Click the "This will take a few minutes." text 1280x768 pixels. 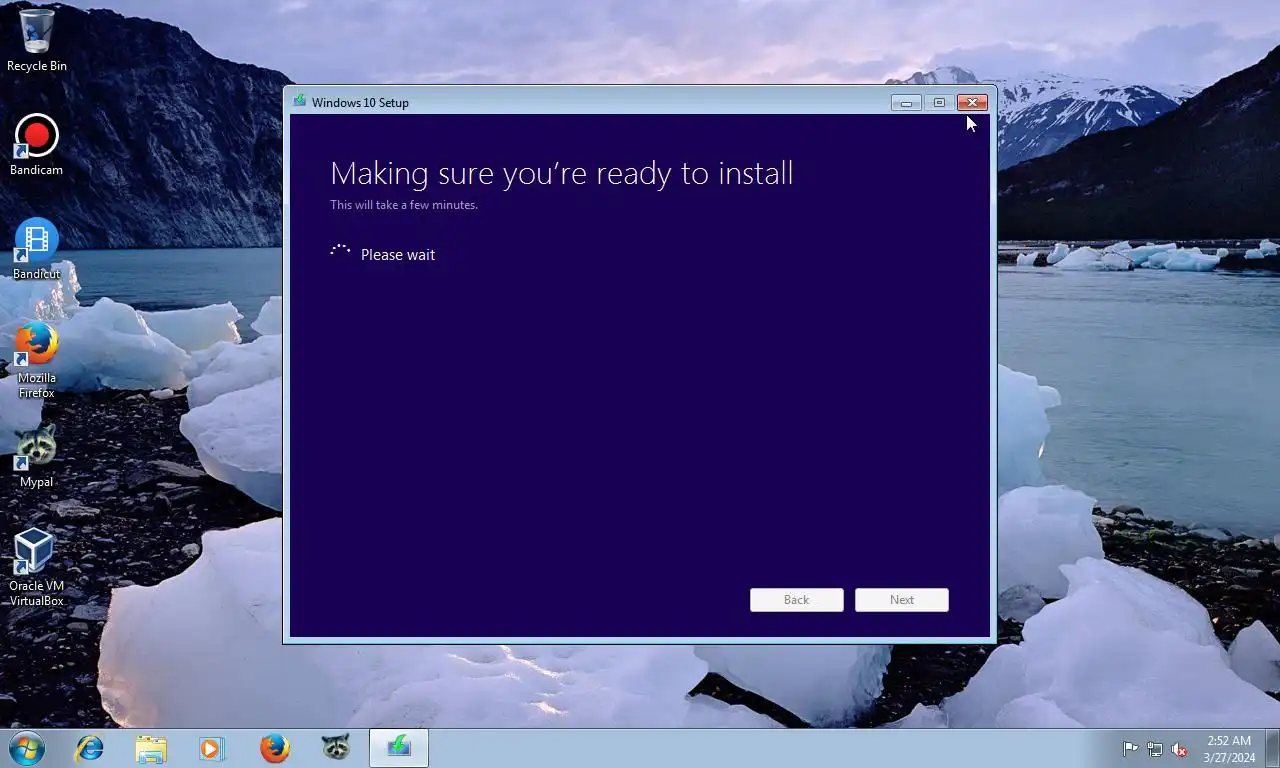coord(404,205)
